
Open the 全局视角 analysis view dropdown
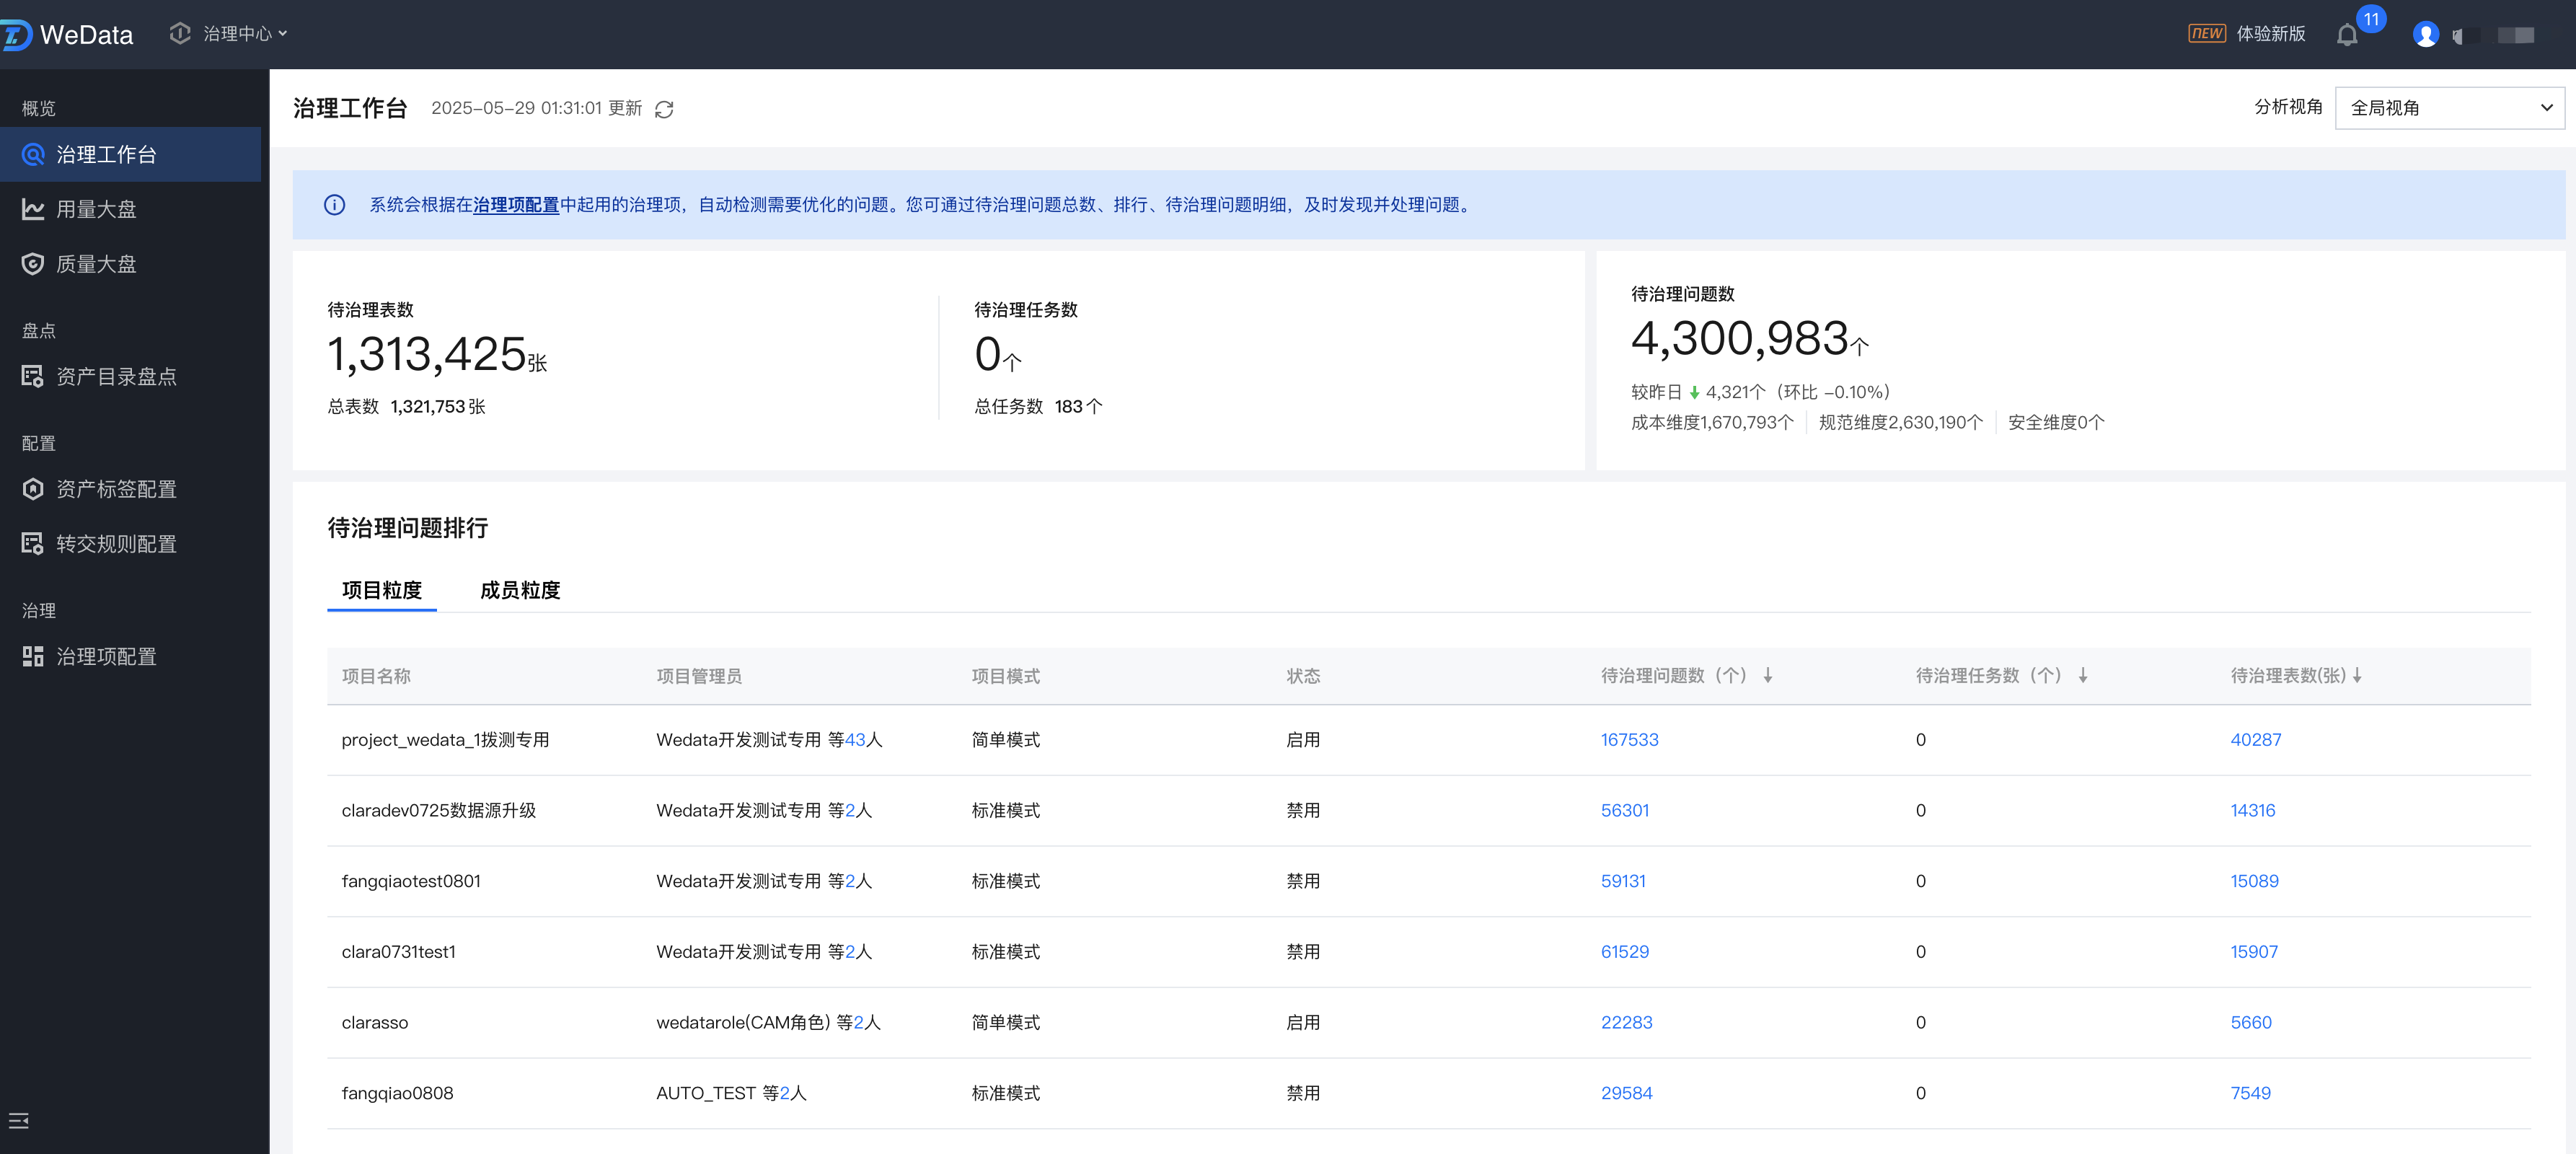2449,108
